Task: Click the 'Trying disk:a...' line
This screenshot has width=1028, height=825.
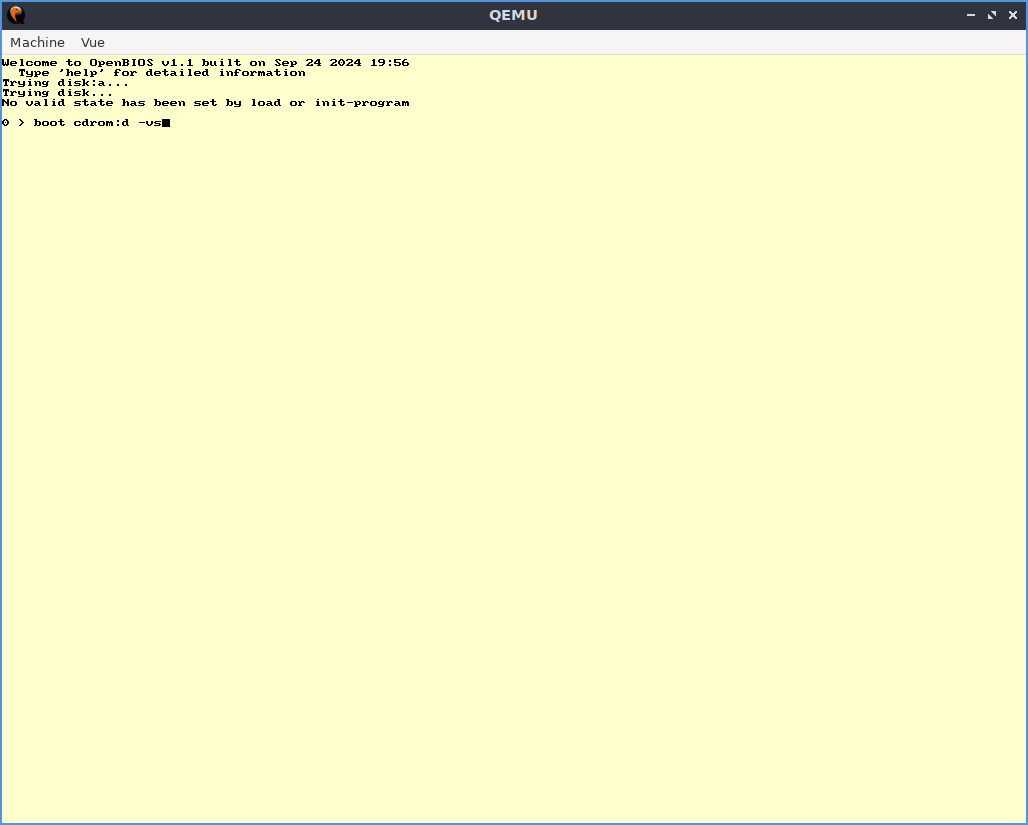Action: coord(66,83)
